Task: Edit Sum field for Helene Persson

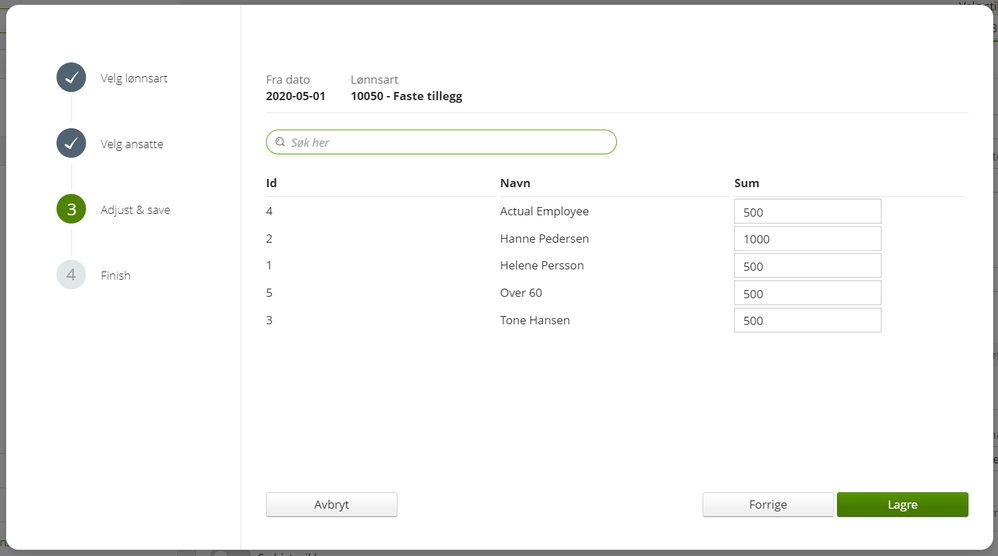Action: (807, 266)
